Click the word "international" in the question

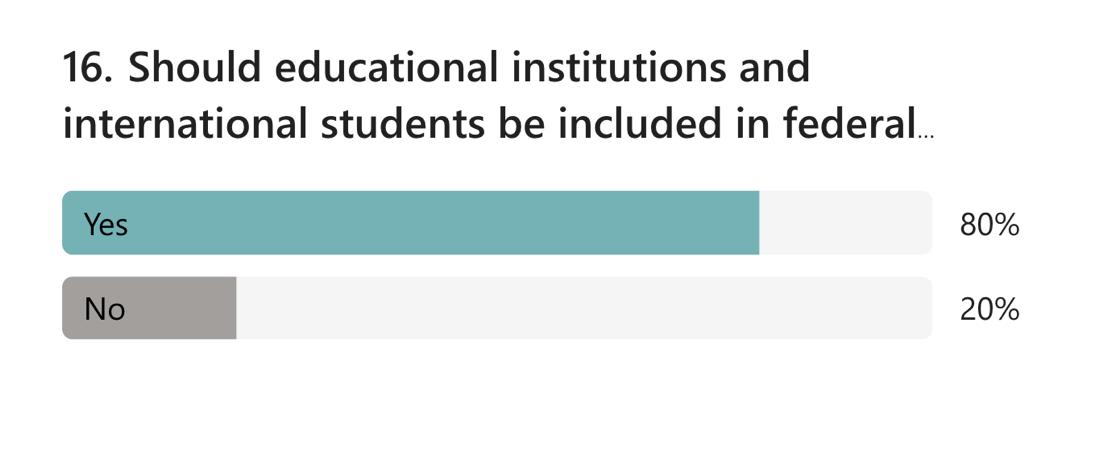coord(185,125)
